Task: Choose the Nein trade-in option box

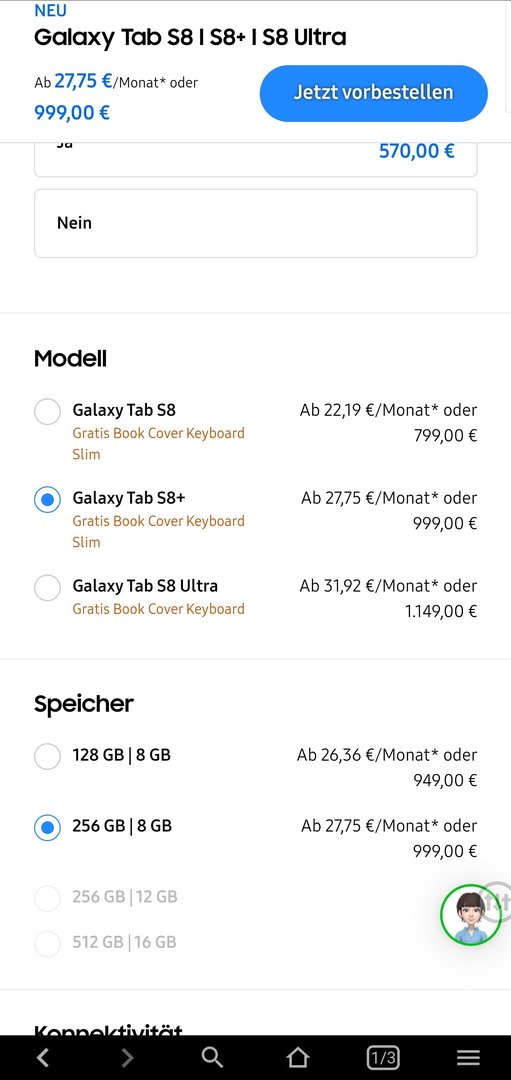Action: (x=256, y=223)
